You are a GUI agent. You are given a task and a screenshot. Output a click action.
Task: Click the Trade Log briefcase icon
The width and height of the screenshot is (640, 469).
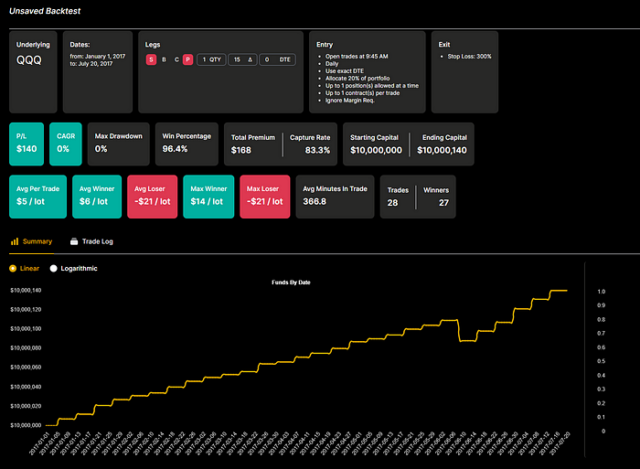point(73,241)
